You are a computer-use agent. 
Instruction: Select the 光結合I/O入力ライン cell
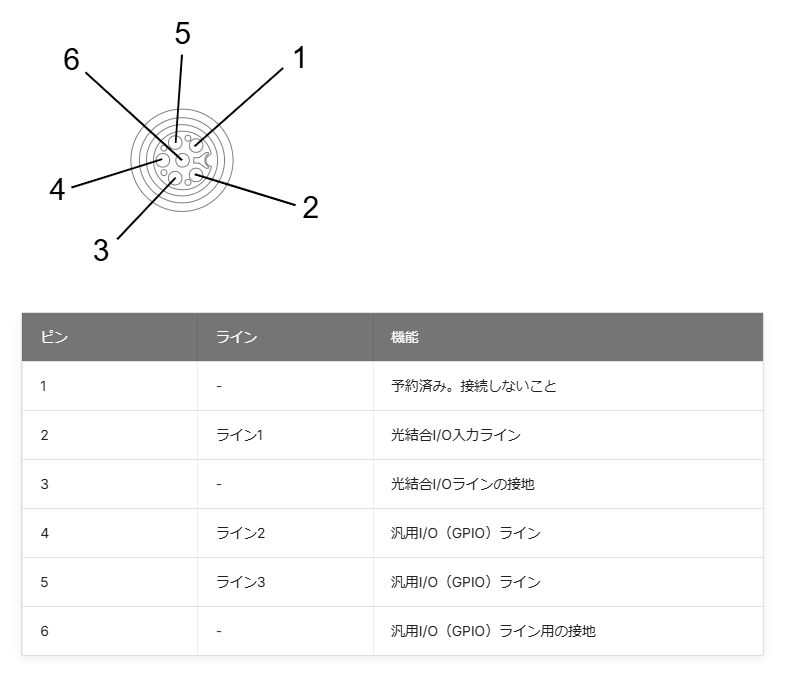pyautogui.click(x=568, y=435)
